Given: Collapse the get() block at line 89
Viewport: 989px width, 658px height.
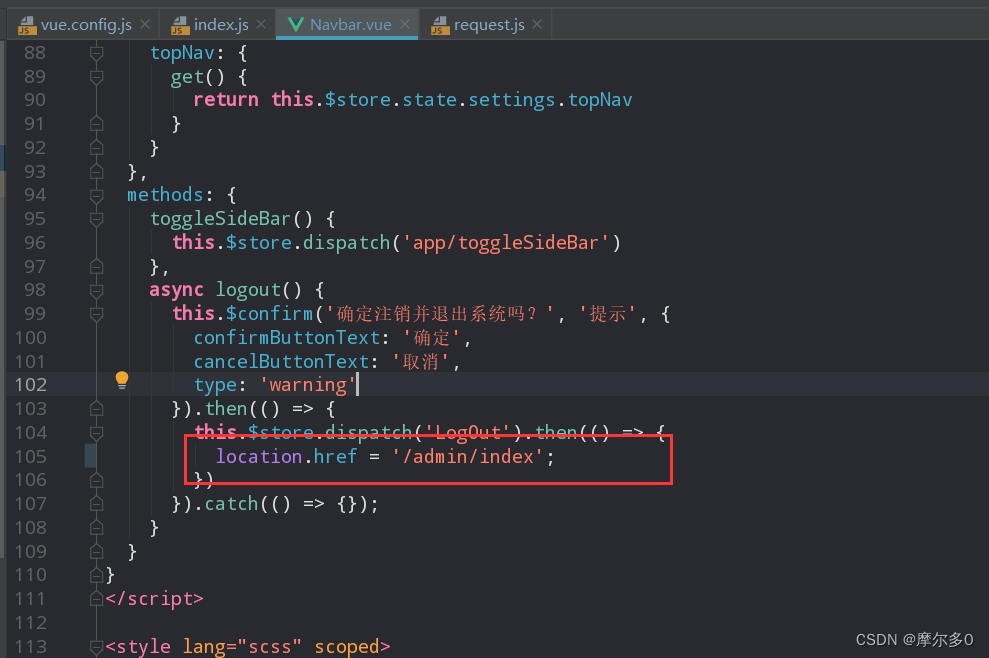Looking at the screenshot, I should click(96, 77).
